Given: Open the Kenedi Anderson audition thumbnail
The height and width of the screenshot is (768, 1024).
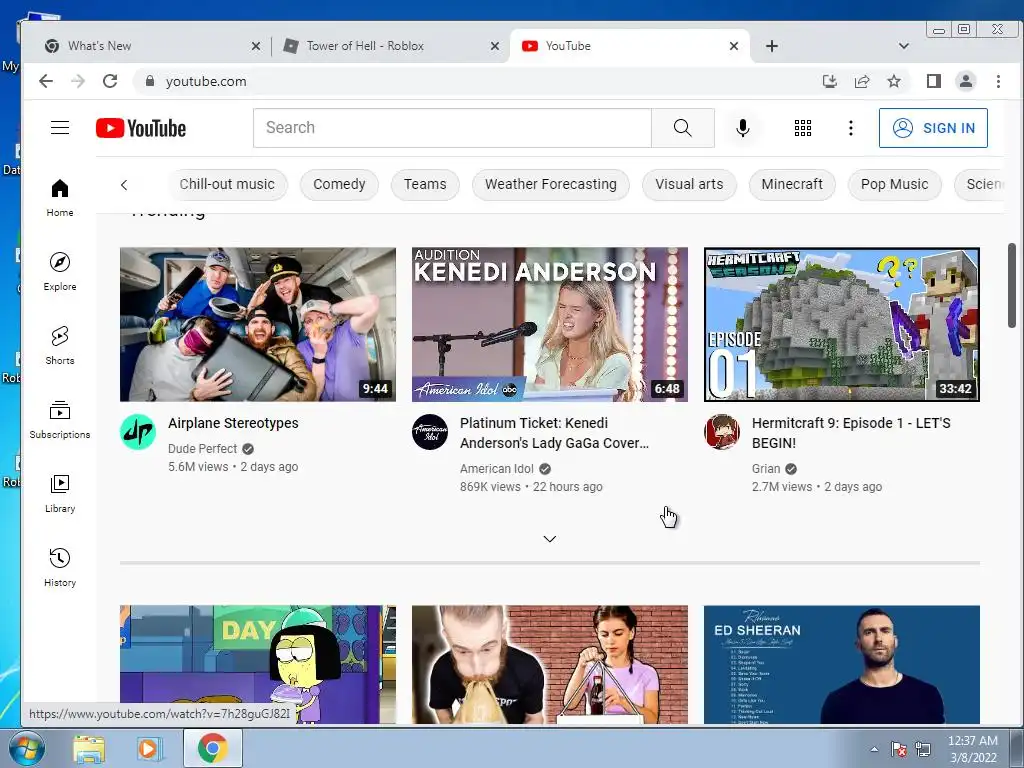Looking at the screenshot, I should coord(549,324).
